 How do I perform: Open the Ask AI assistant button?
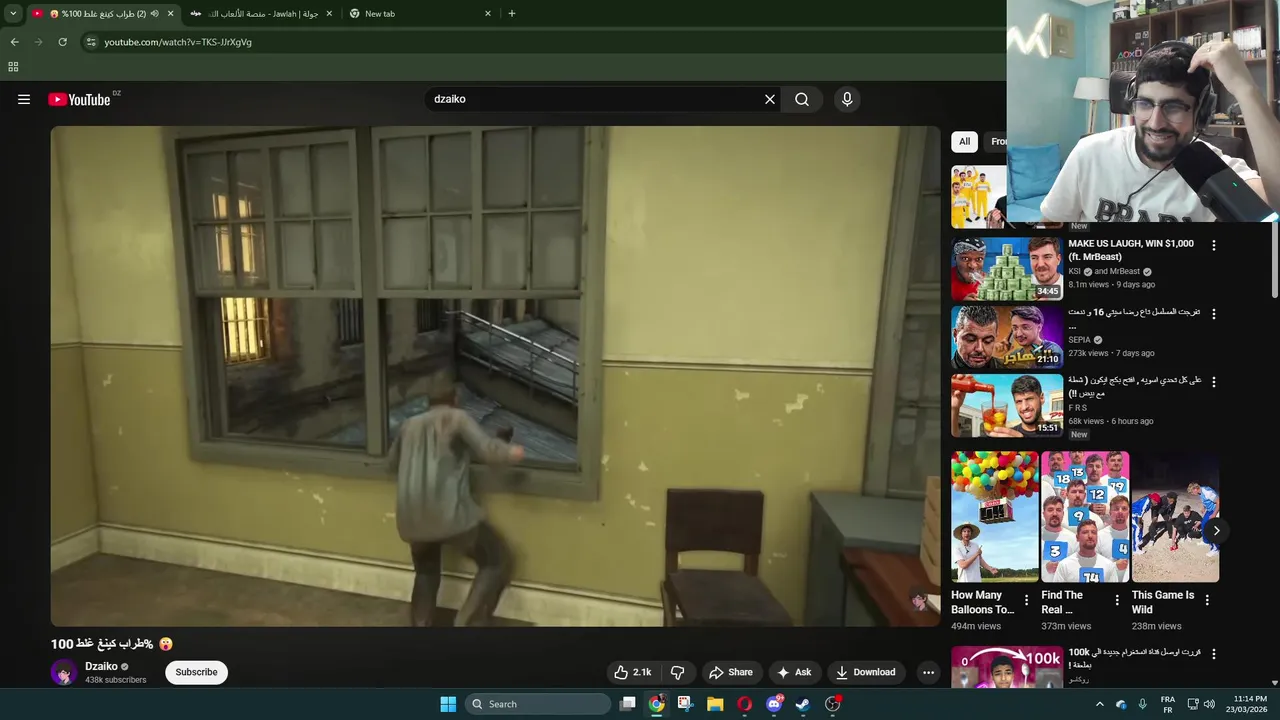(794, 672)
